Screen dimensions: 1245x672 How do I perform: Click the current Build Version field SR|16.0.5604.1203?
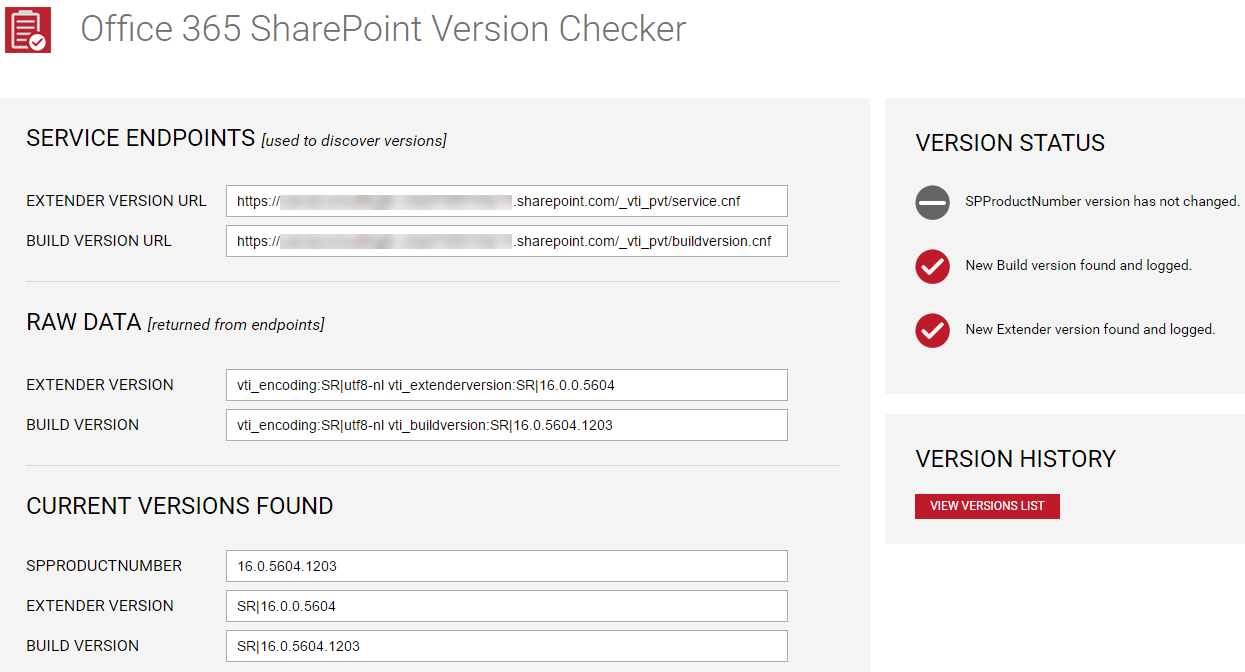pos(507,646)
